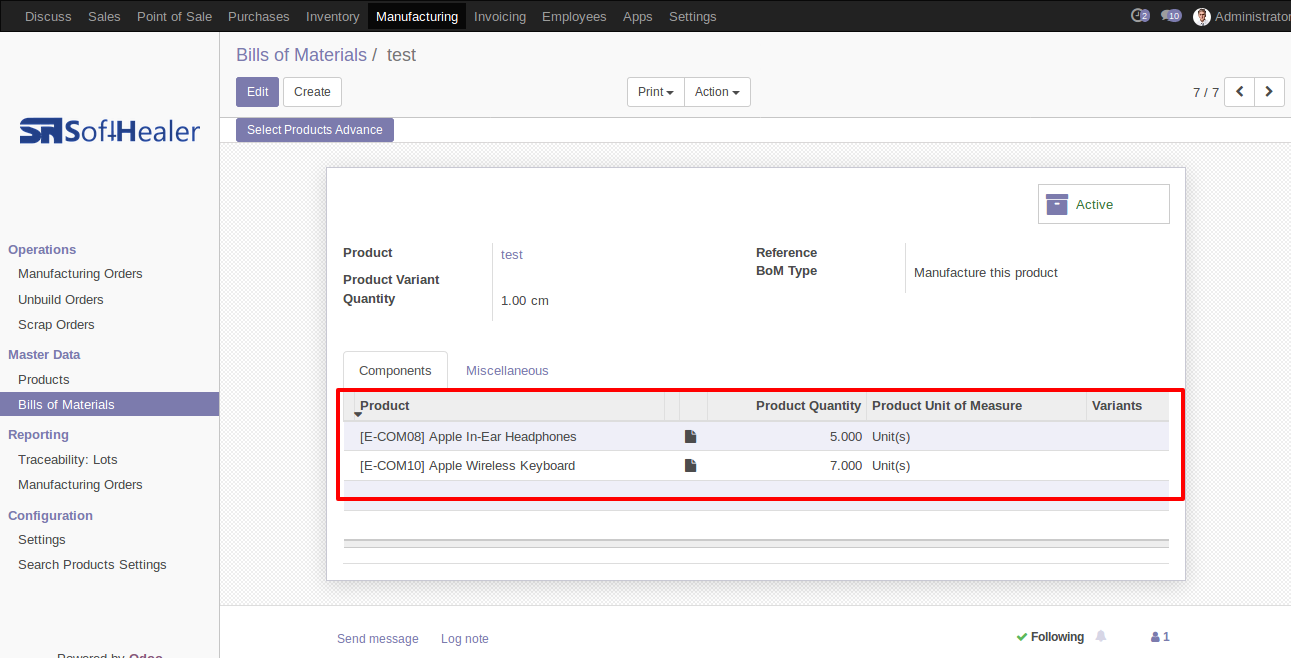Open the Print dropdown
Screen dimensions: 1291x658
(655, 92)
